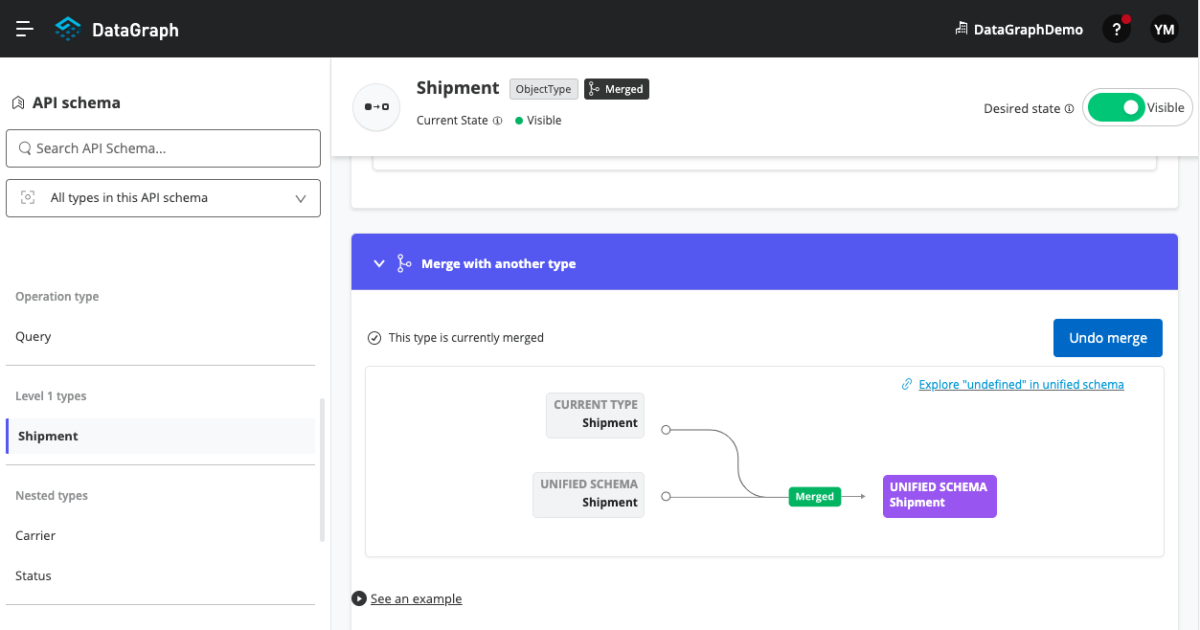Click the Undo merge button

pyautogui.click(x=1107, y=337)
